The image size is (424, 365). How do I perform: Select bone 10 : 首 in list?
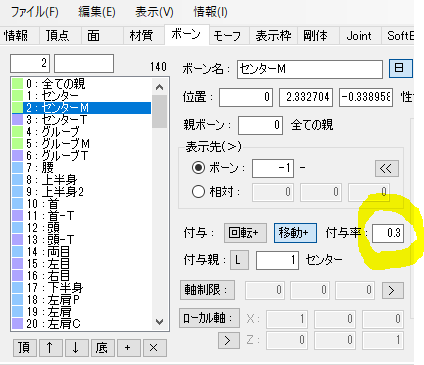tap(81, 204)
